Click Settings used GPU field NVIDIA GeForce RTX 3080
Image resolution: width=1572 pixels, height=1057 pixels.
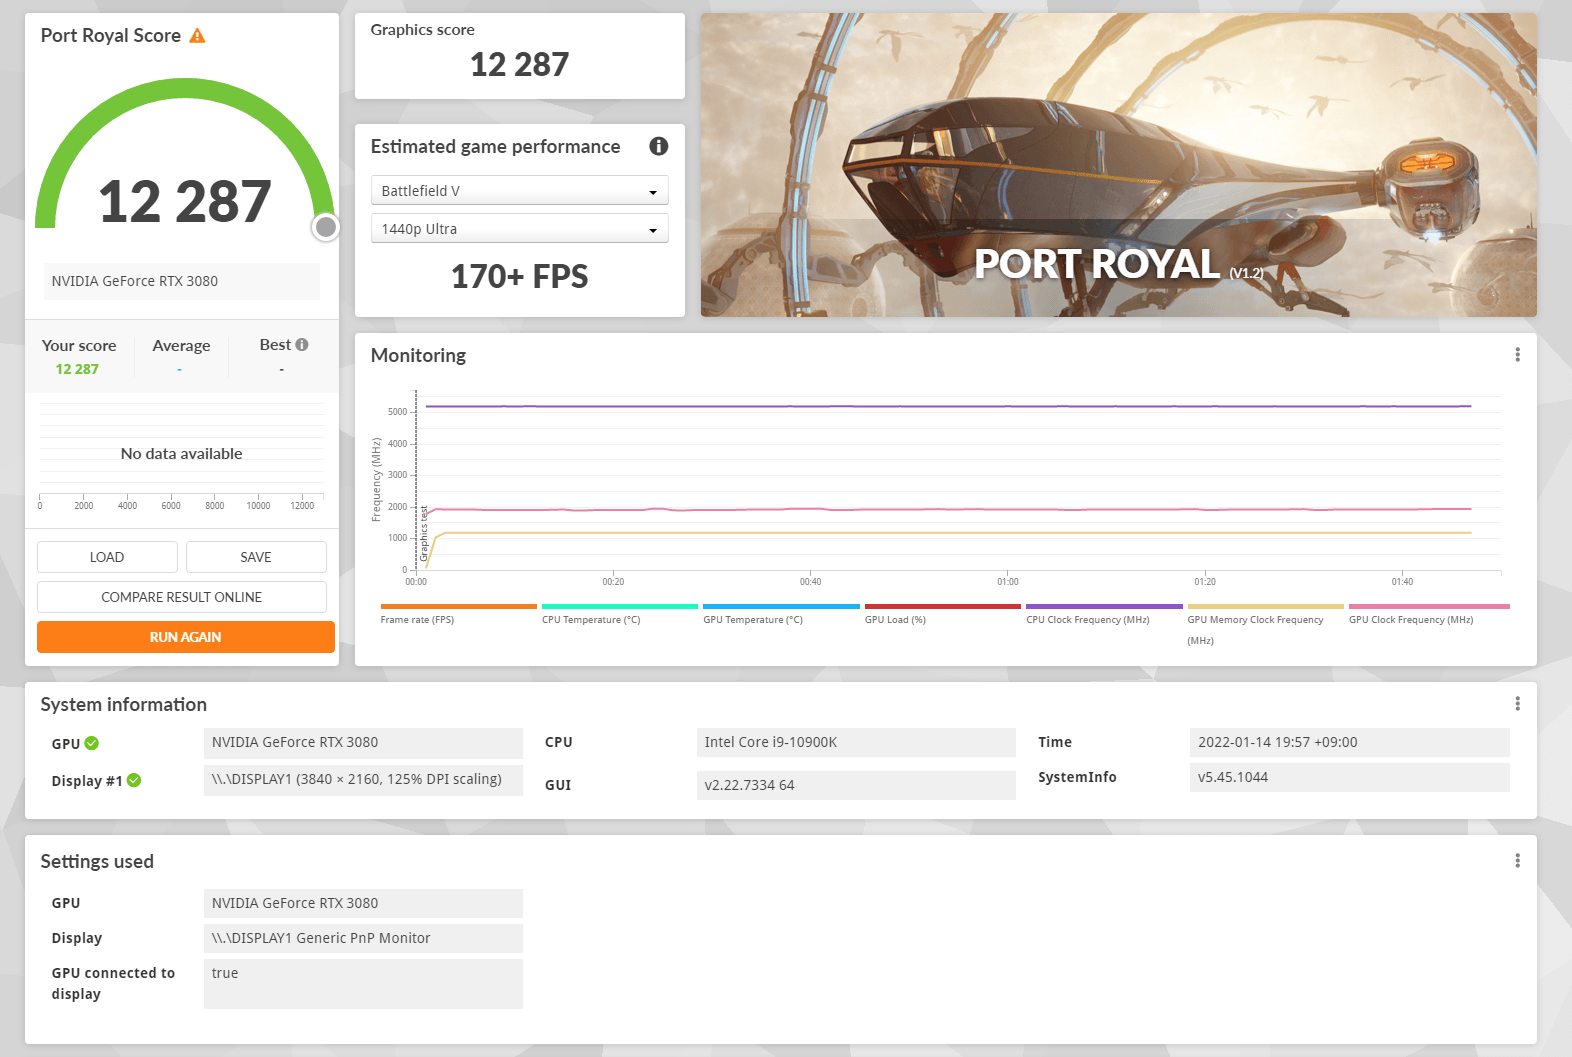pyautogui.click(x=363, y=903)
